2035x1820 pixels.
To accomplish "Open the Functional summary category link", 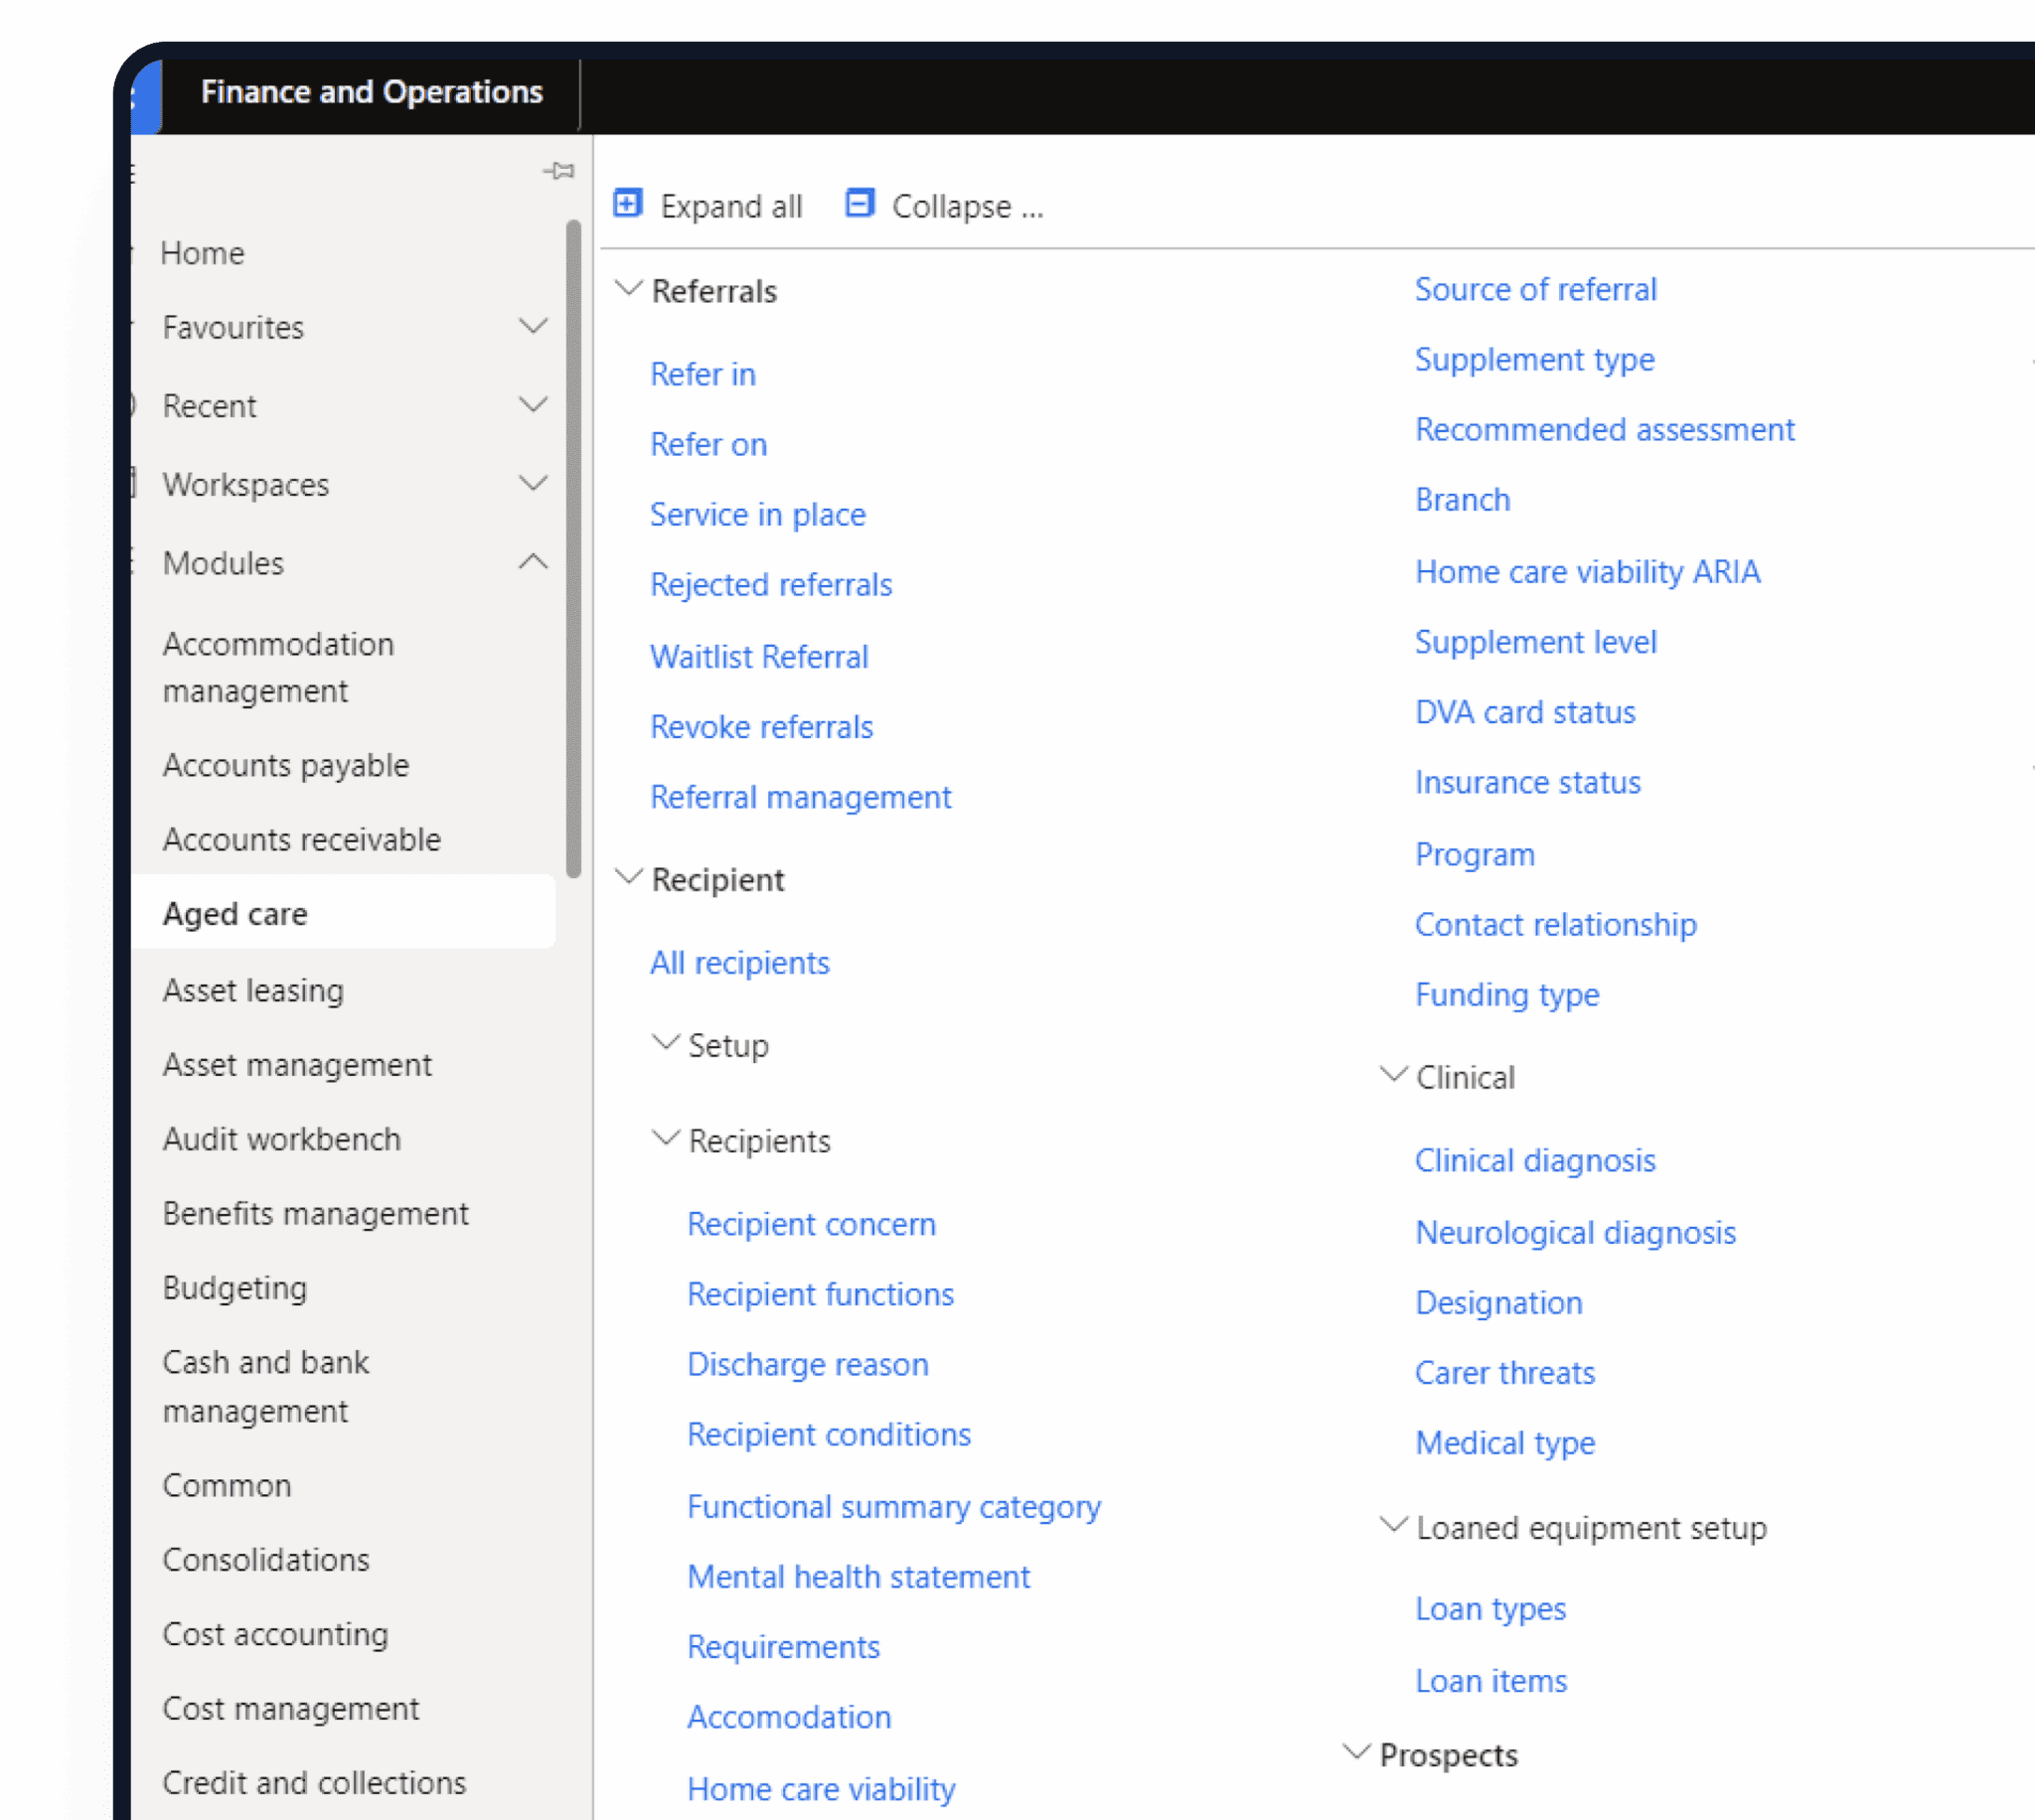I will point(894,1507).
